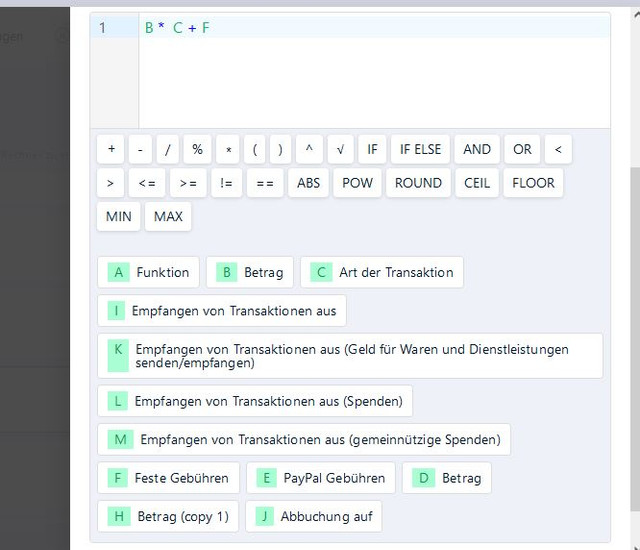Viewport: 640px width, 550px height.
Task: Insert the greater-than operator
Action: tap(110, 183)
